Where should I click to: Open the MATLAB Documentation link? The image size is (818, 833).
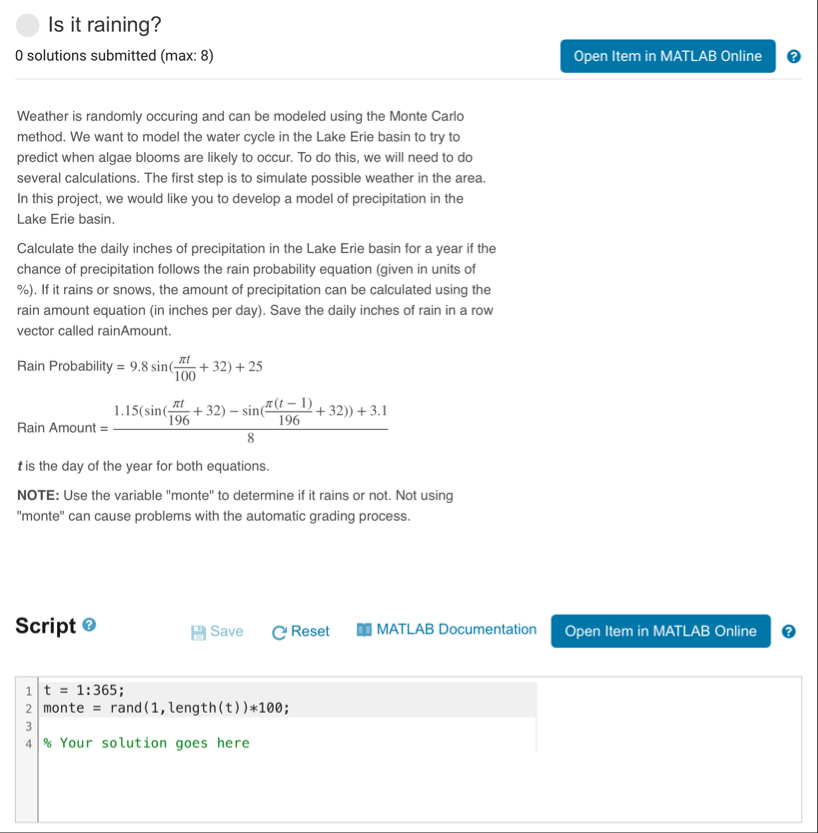(x=455, y=629)
